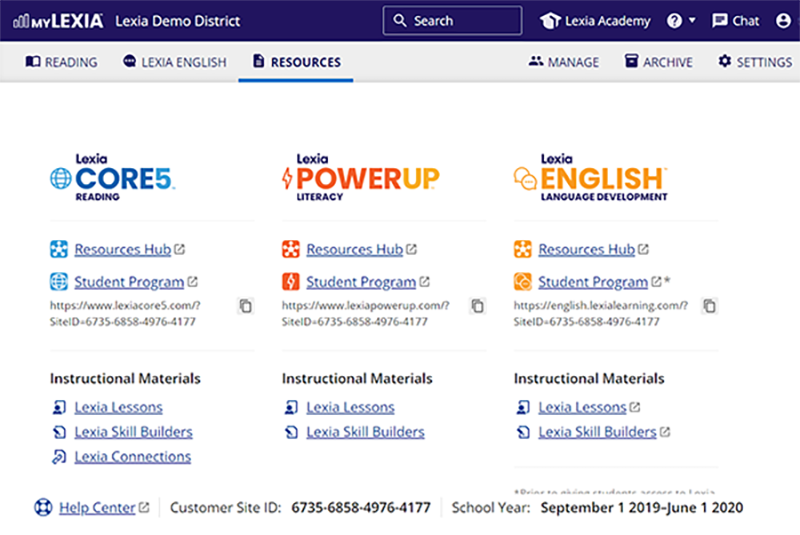The height and width of the screenshot is (535, 800).
Task: Click into the Search field
Action: click(x=452, y=21)
